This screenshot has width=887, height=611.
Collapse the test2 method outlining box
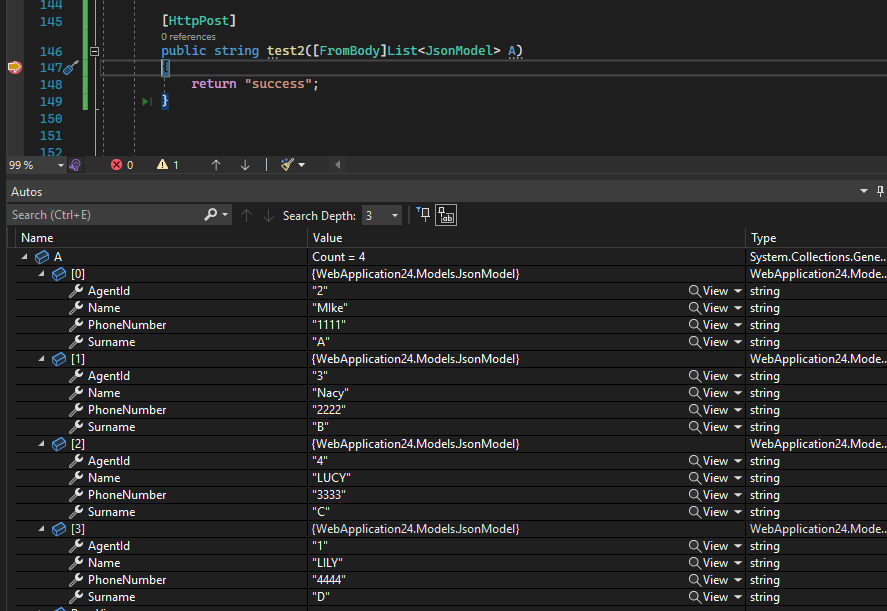[x=94, y=51]
